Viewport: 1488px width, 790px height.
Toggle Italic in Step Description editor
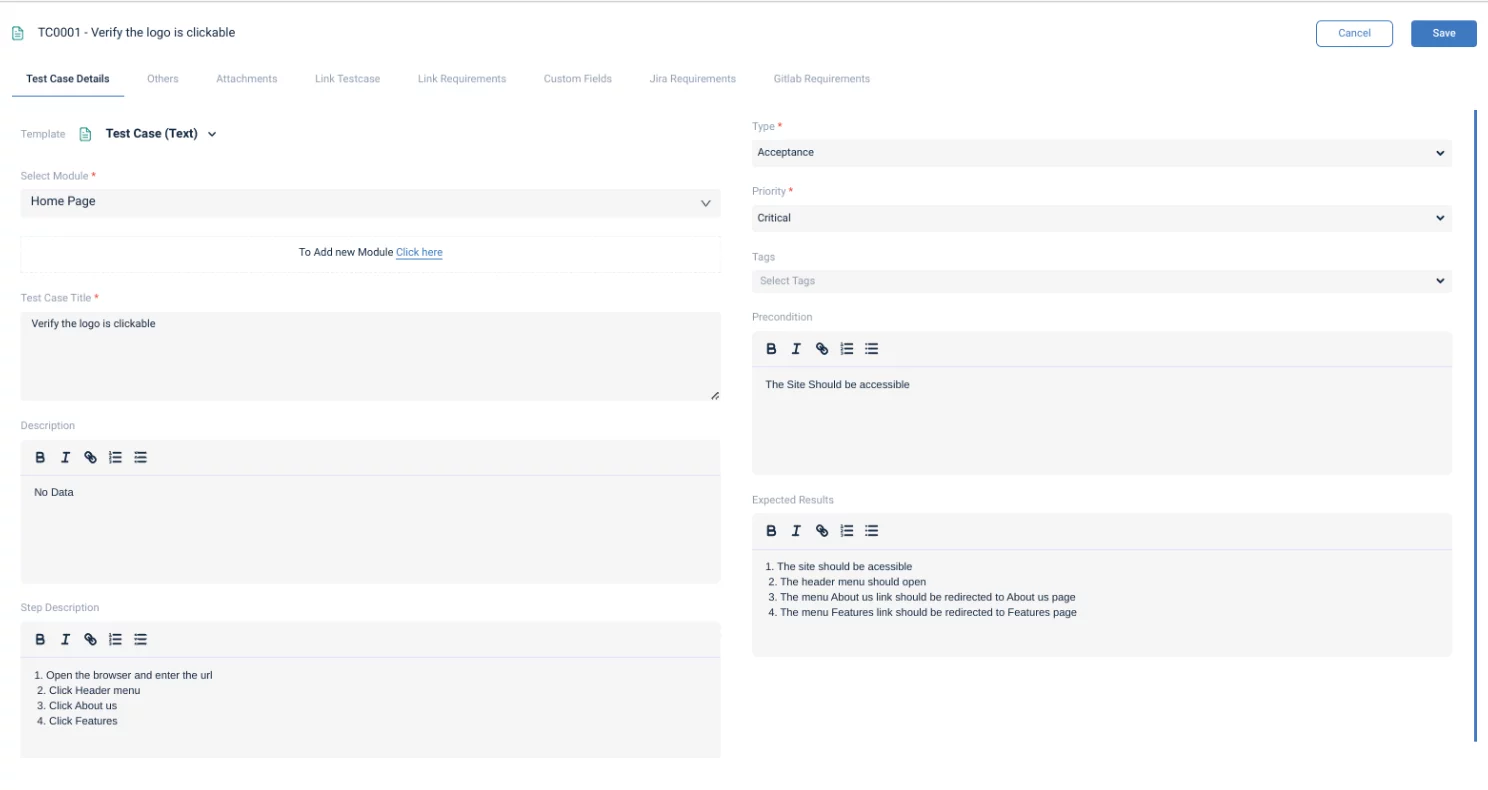(65, 639)
